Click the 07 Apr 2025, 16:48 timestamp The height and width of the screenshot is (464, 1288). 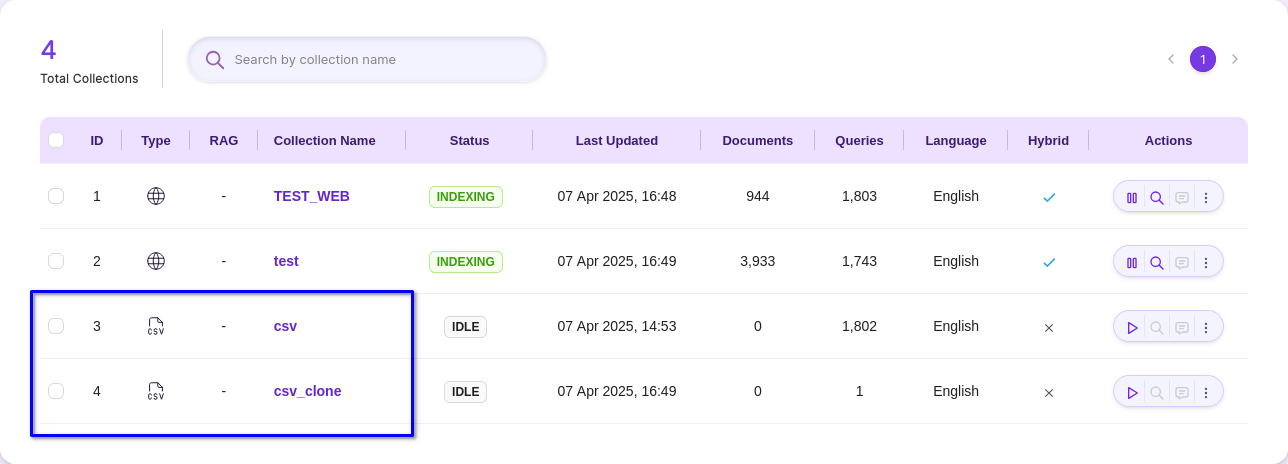(617, 196)
